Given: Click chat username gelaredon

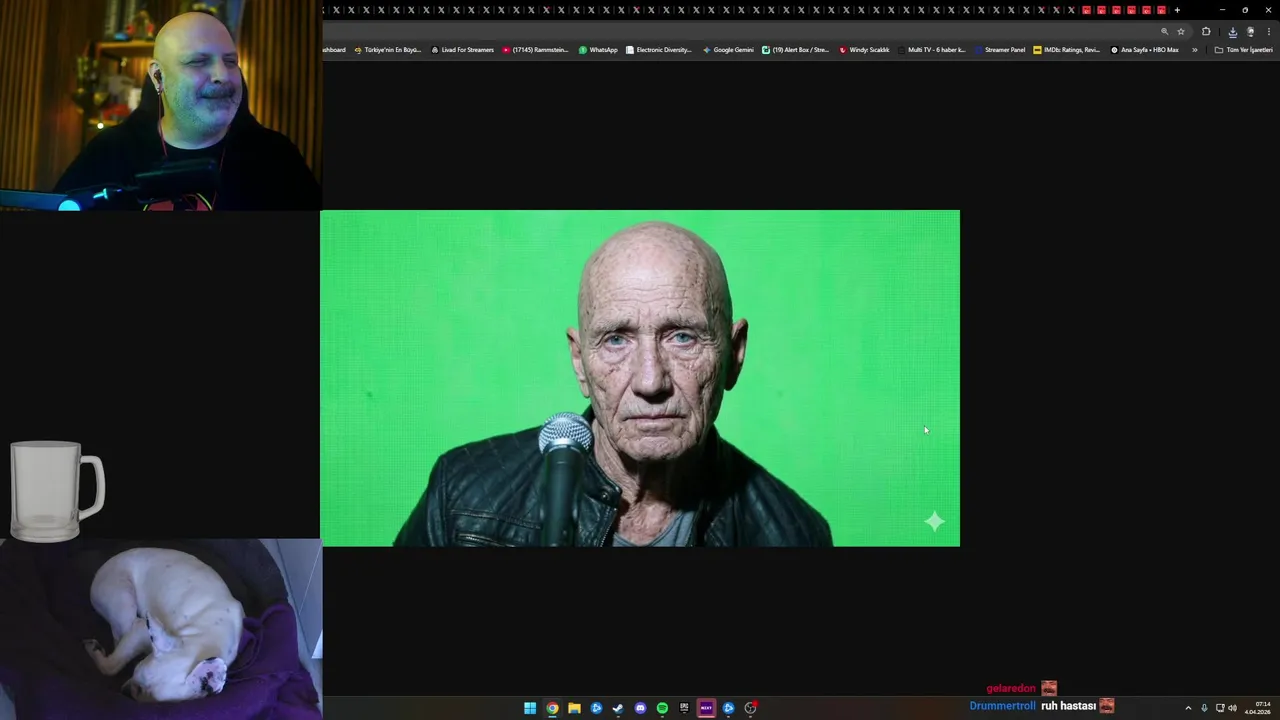Looking at the screenshot, I should point(1011,689).
